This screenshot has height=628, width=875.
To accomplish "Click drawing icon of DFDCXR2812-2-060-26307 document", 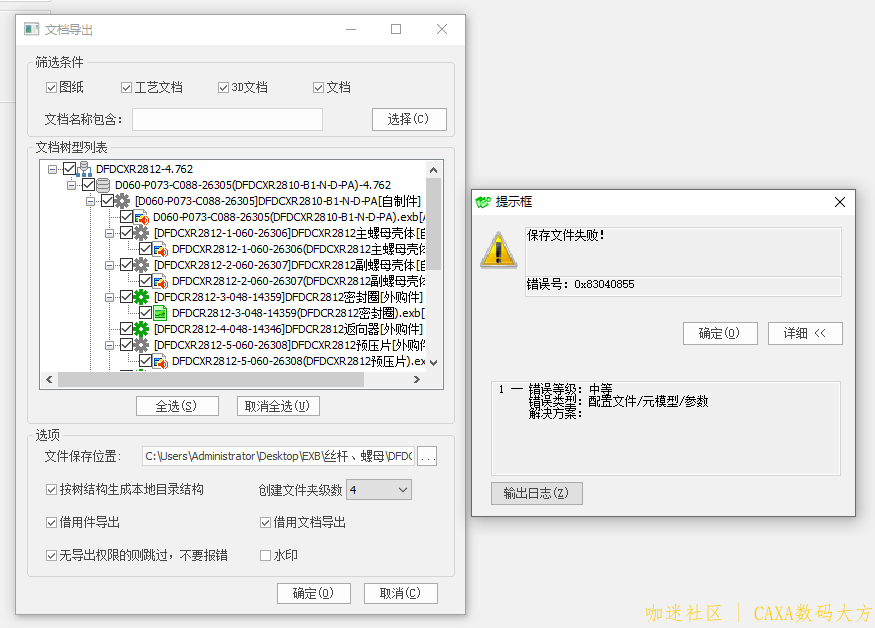I will point(161,281).
